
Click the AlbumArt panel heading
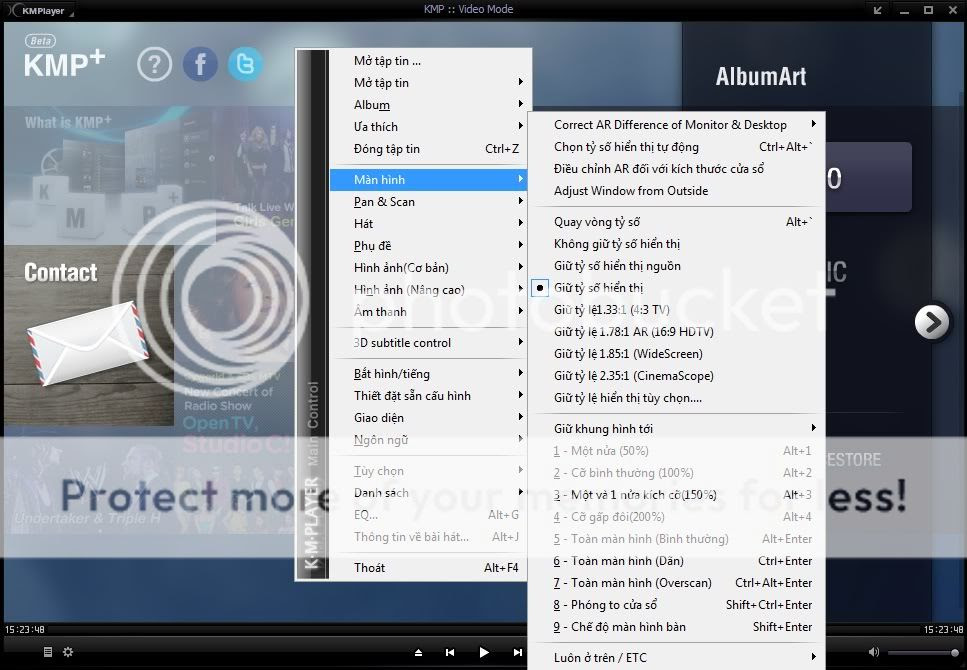760,77
